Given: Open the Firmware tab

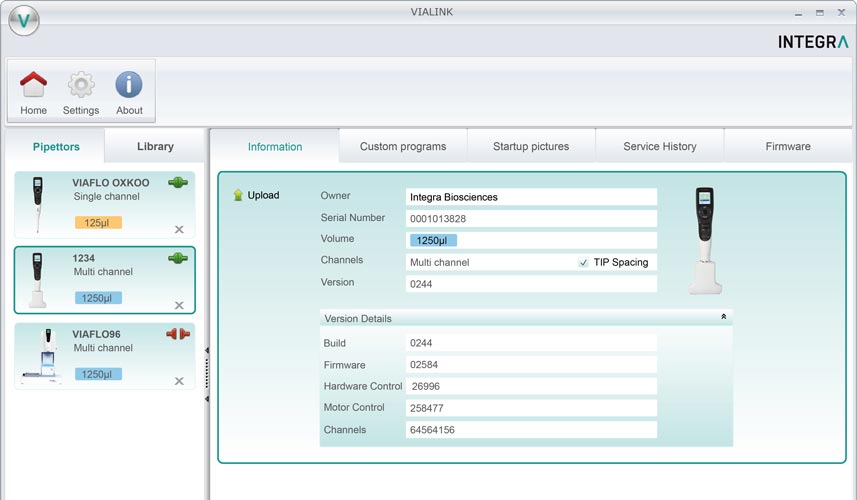Looking at the screenshot, I should tap(787, 146).
